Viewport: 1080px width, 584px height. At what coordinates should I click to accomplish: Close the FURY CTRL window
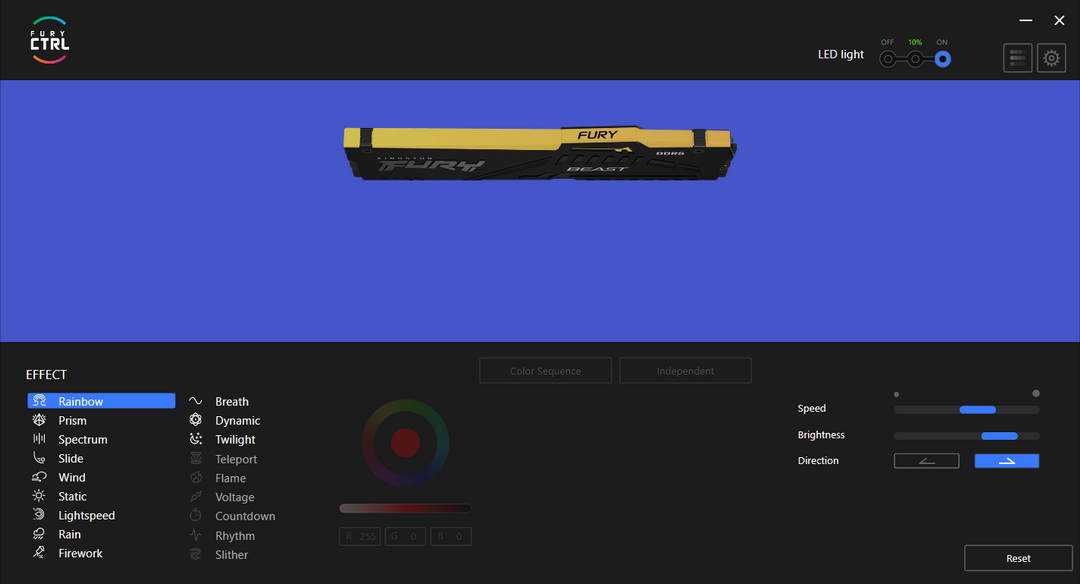(1059, 21)
